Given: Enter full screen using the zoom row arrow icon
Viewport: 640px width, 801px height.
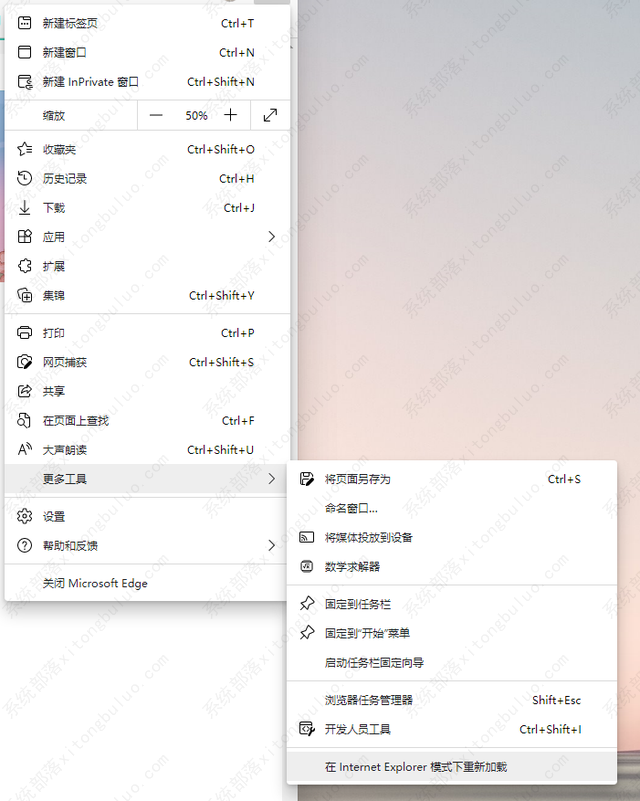Looking at the screenshot, I should pos(270,115).
